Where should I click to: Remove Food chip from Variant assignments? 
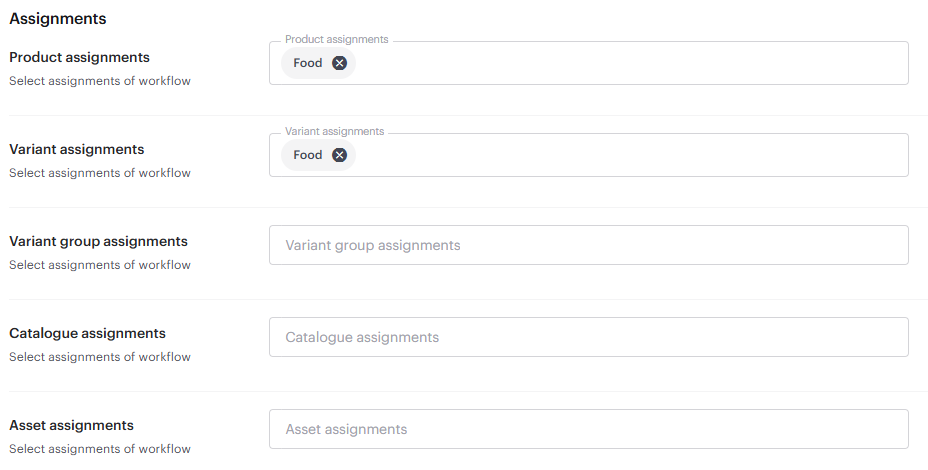pyautogui.click(x=339, y=155)
